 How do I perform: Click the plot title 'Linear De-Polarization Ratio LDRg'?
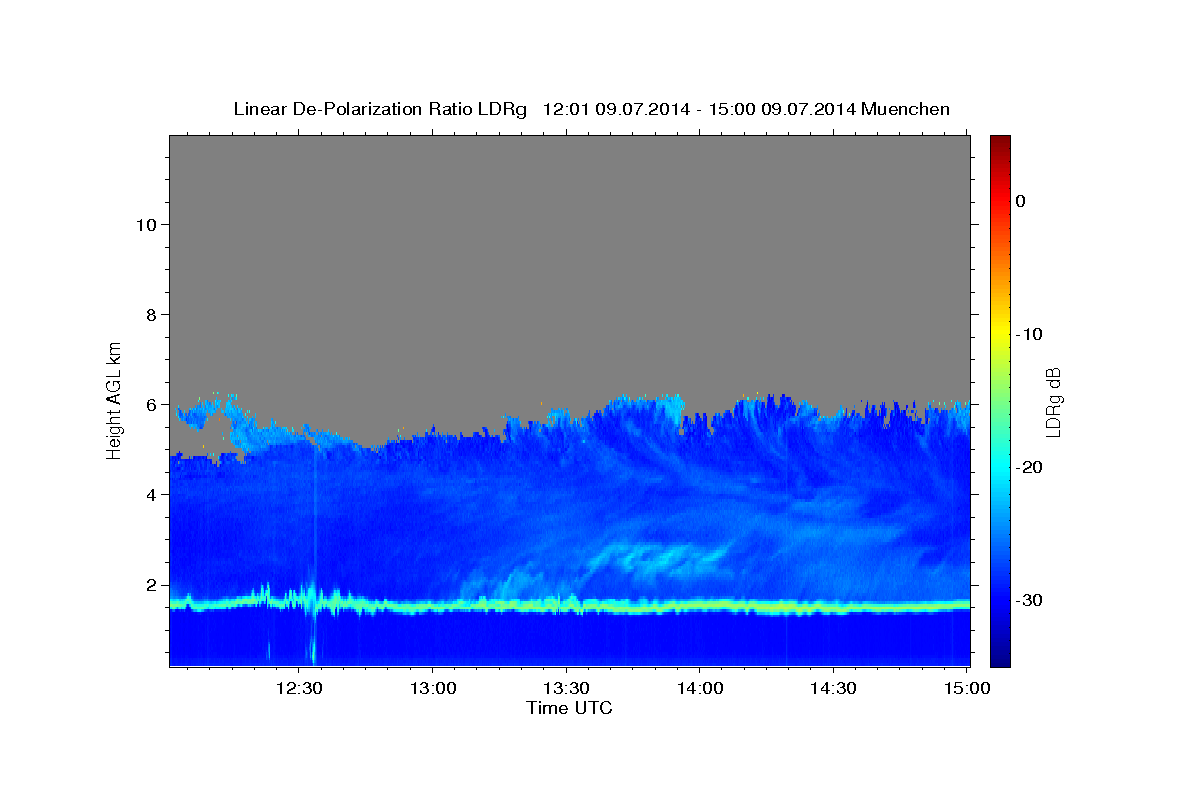[380, 109]
